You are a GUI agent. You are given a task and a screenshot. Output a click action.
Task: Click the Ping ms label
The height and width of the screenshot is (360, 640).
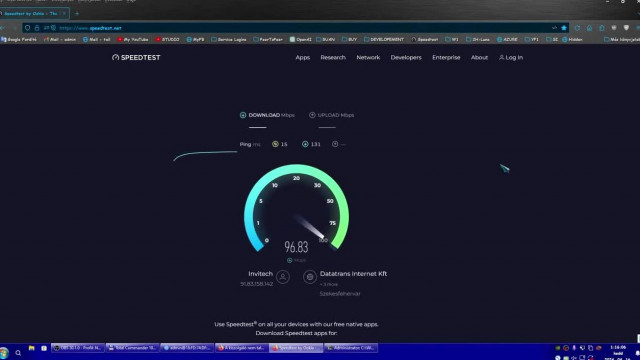pyautogui.click(x=250, y=144)
